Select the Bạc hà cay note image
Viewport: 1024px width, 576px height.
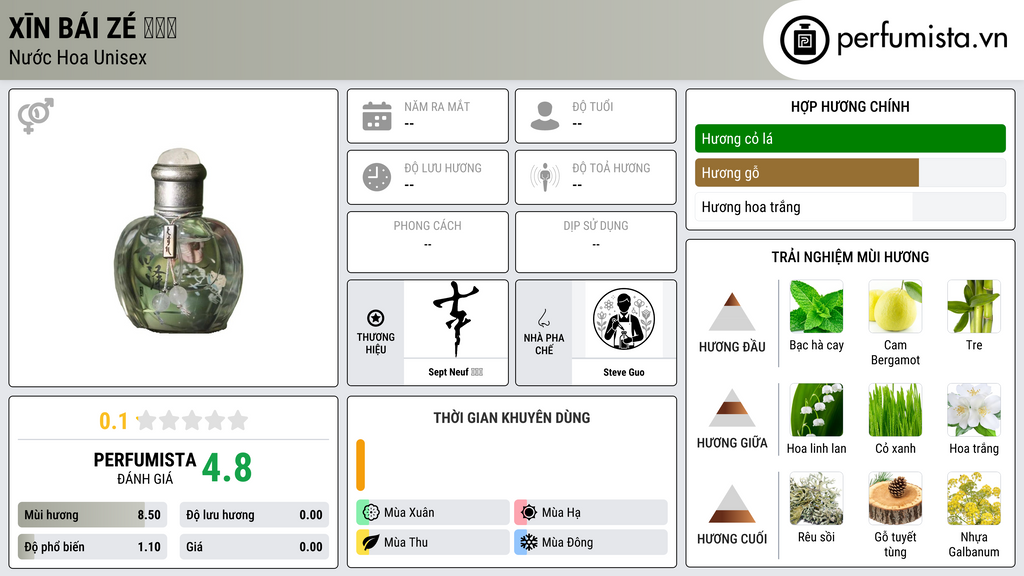(816, 306)
